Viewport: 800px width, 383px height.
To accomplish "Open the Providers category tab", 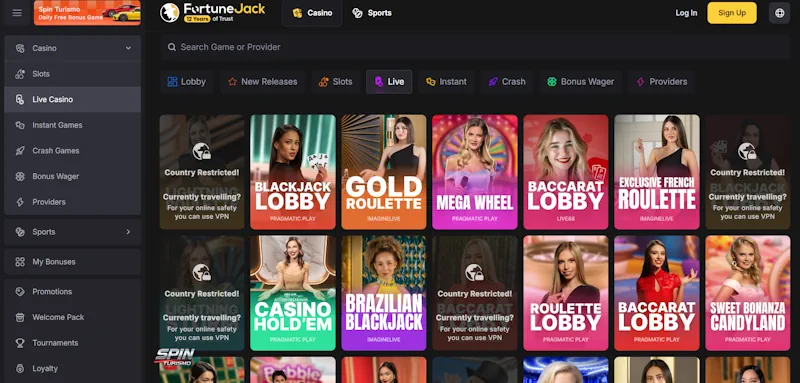I will coord(662,82).
